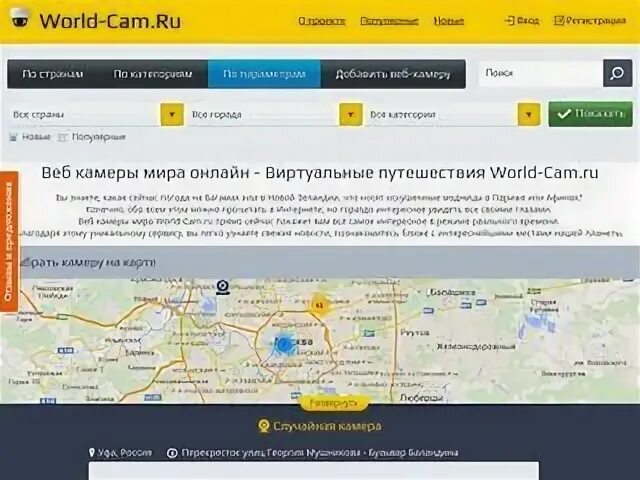640x480 pixels.
Task: Open the Новые link in header
Action: [449, 21]
